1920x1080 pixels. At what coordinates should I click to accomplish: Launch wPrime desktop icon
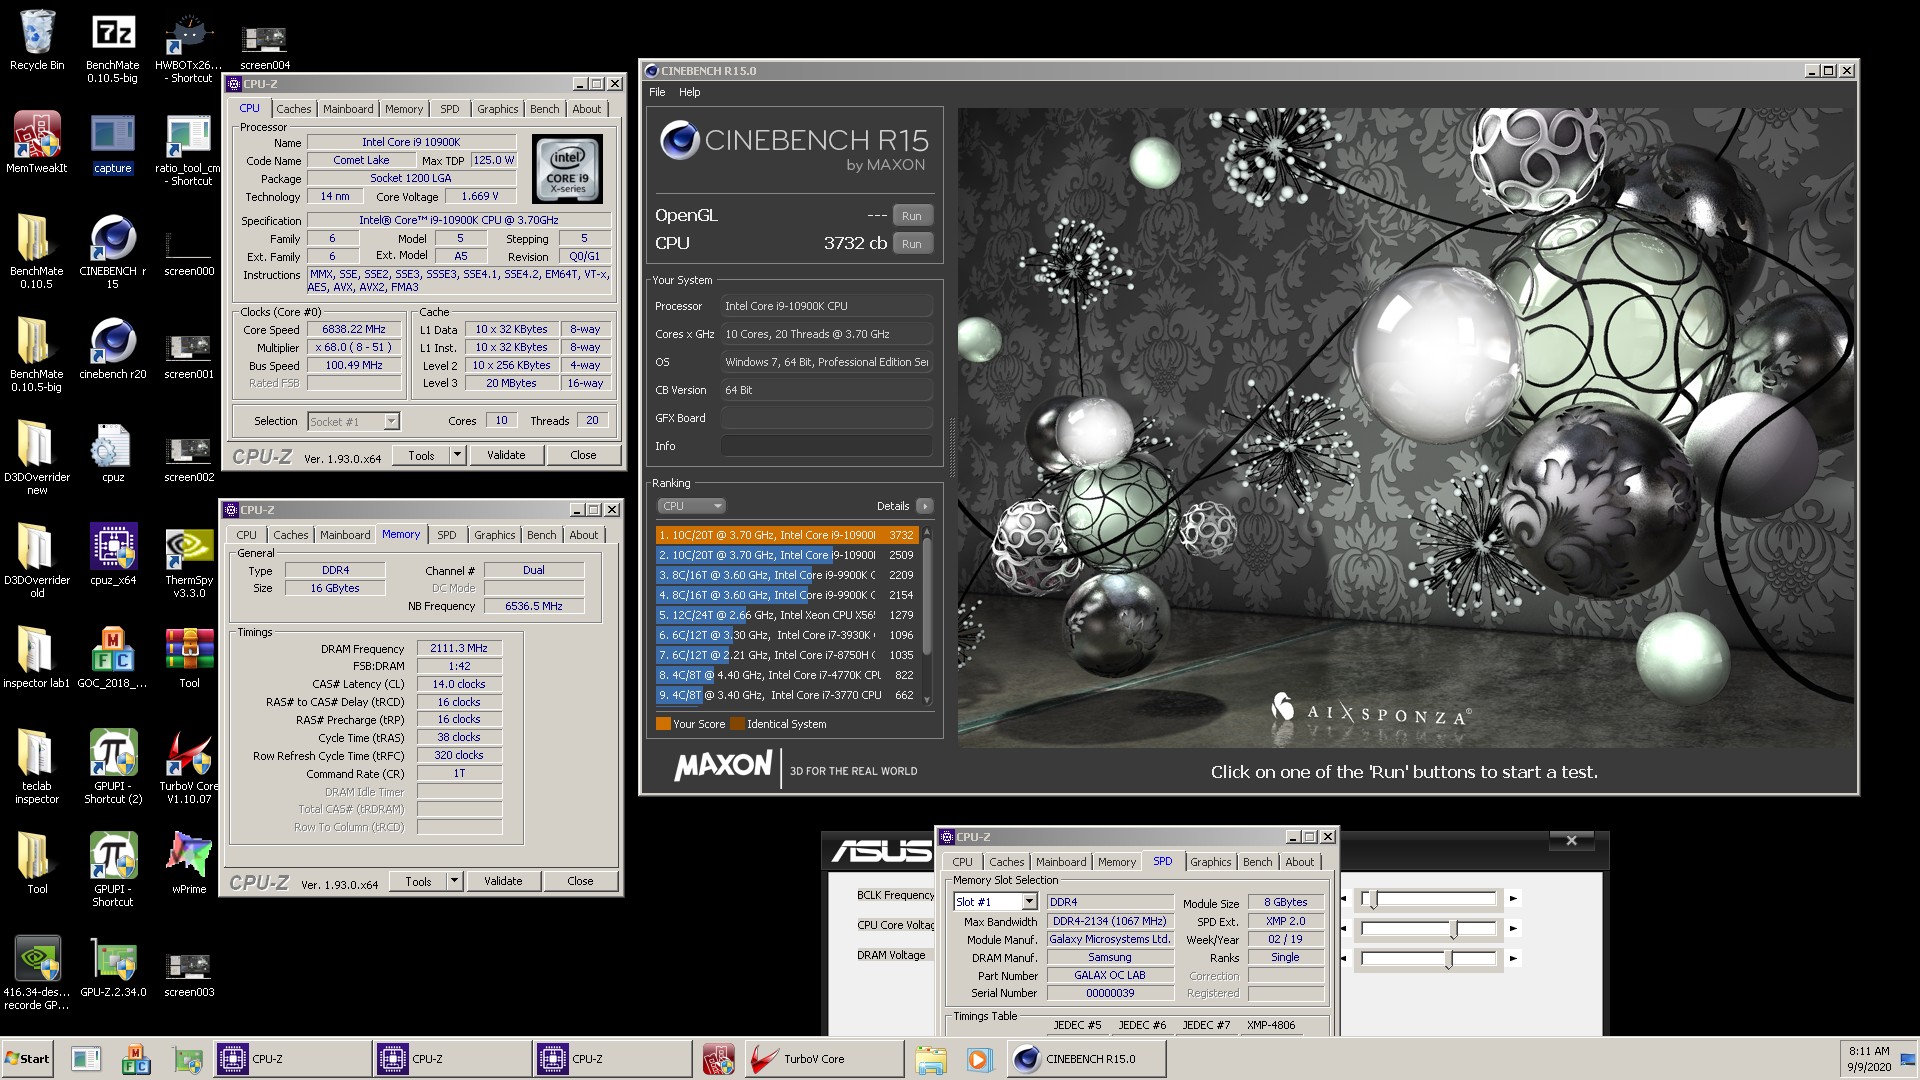point(189,863)
